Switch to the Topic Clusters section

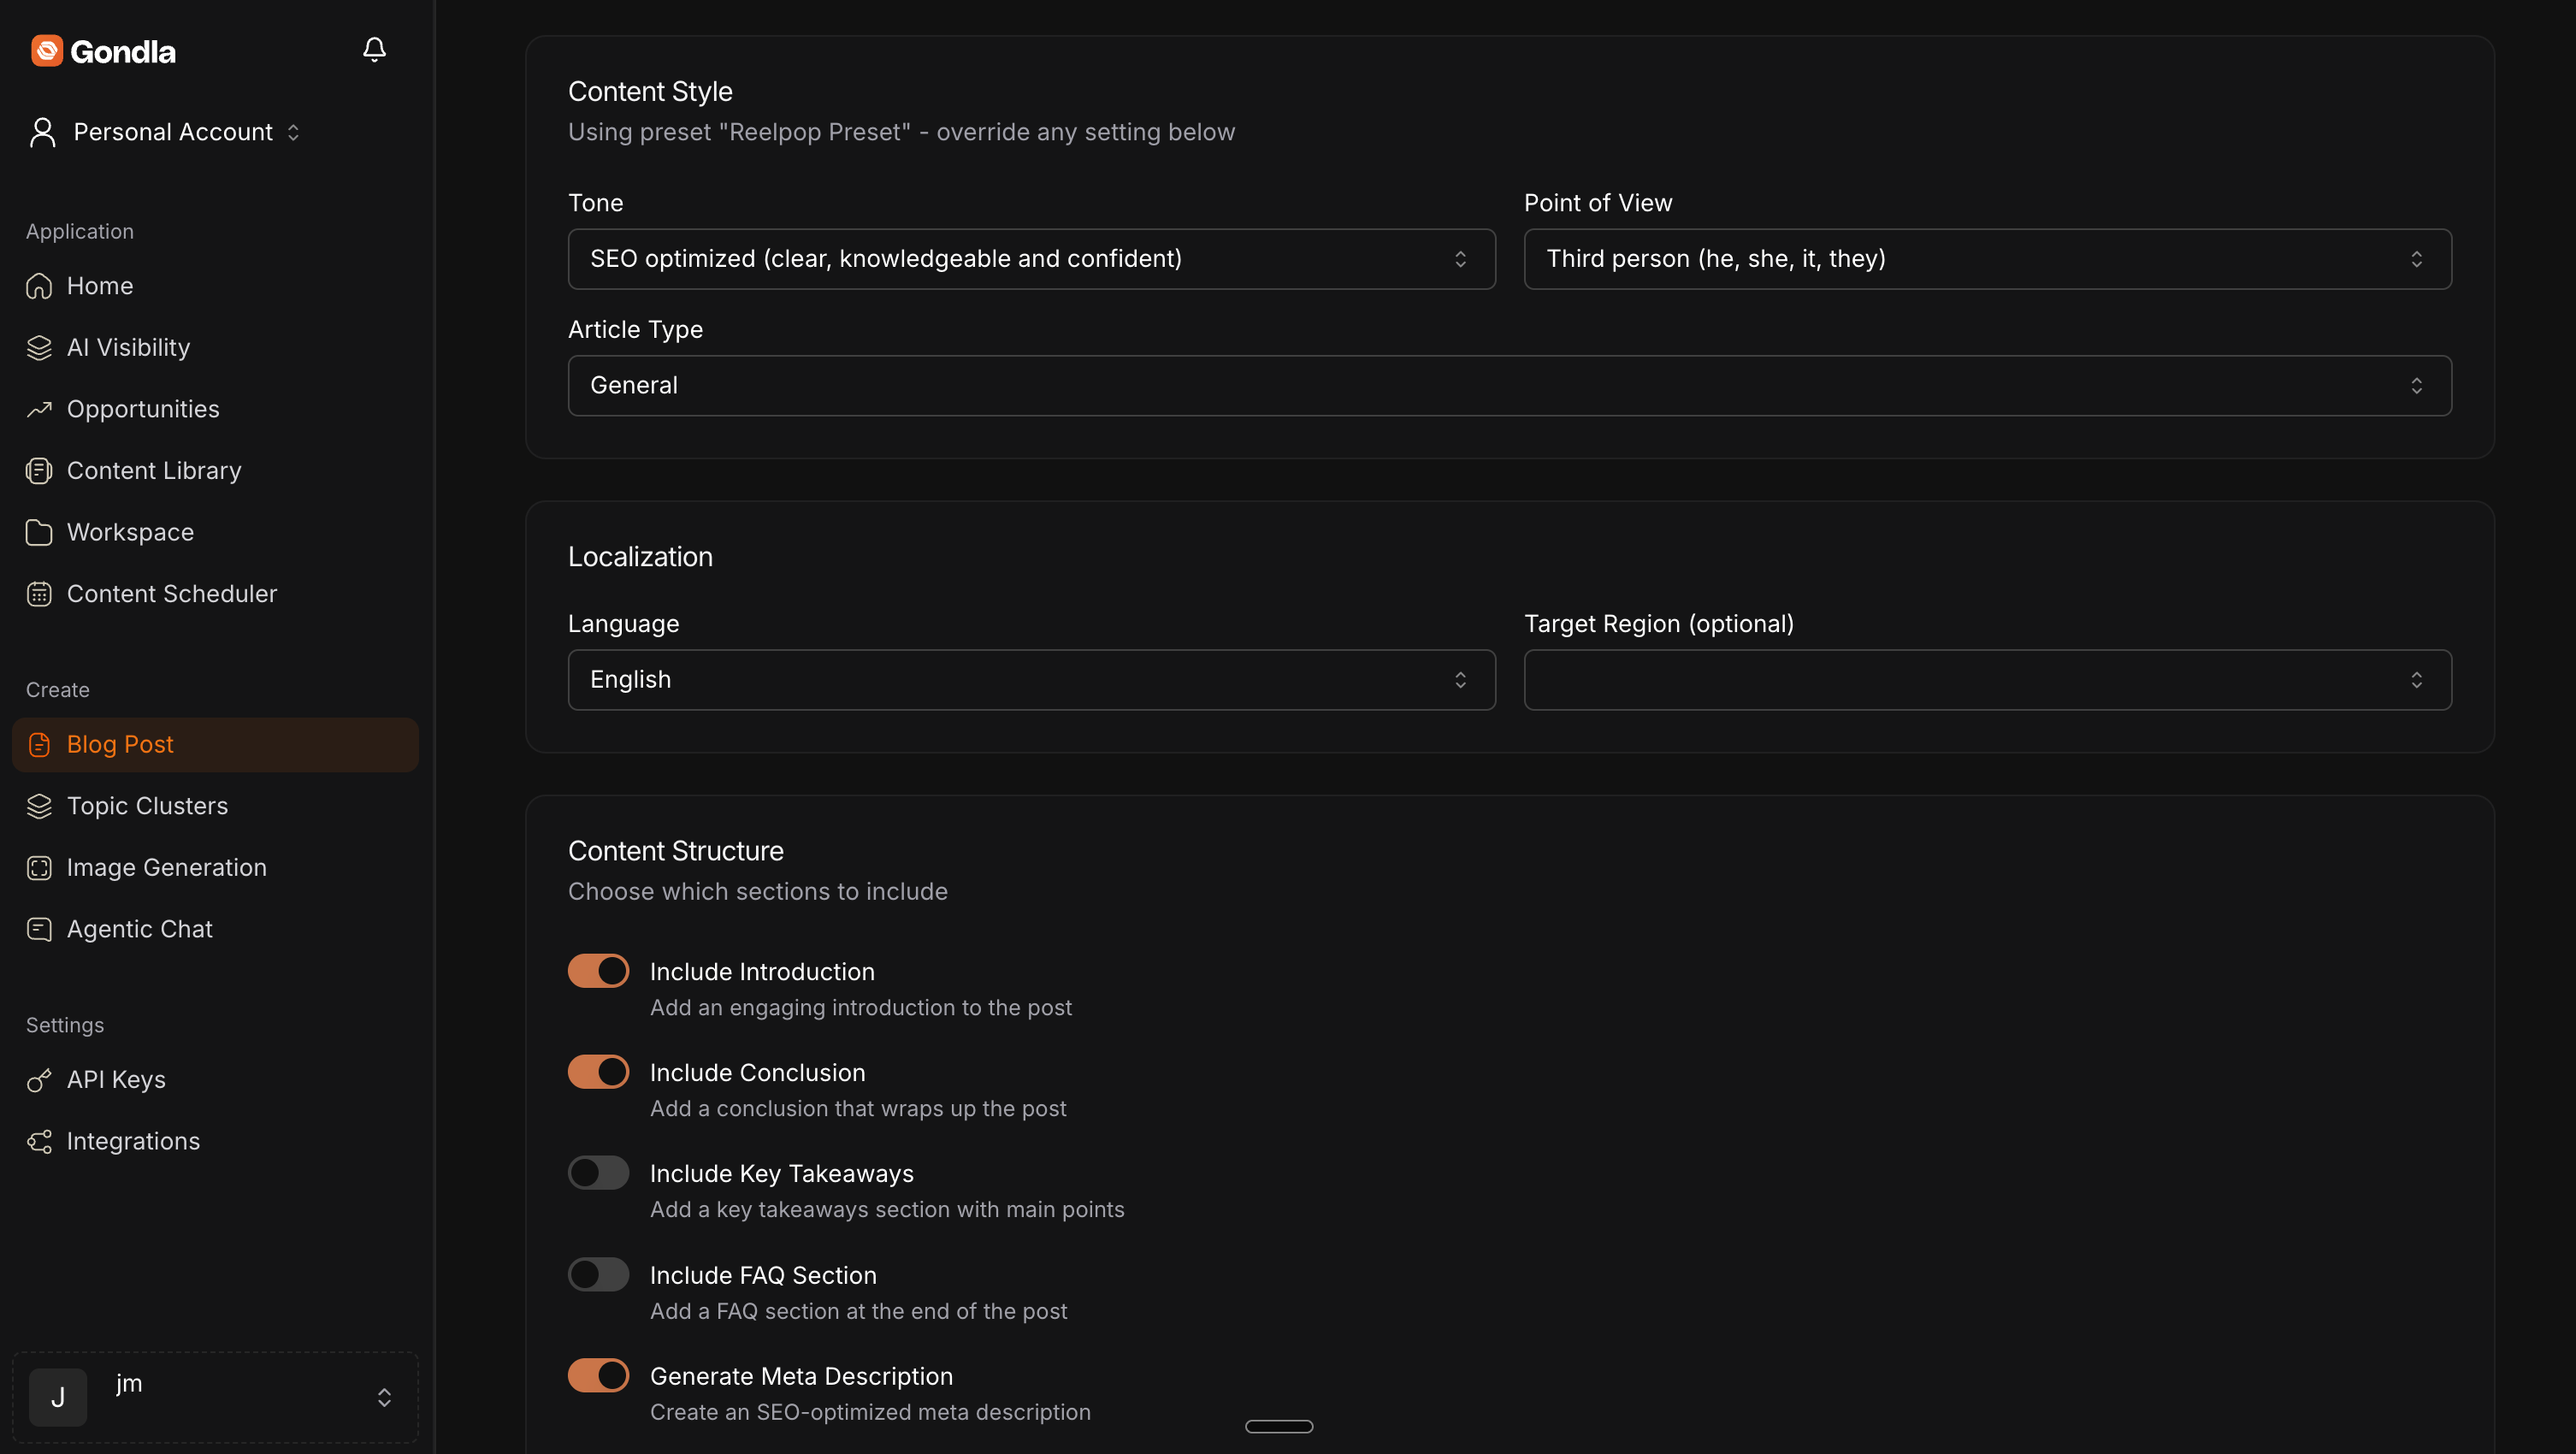147,806
